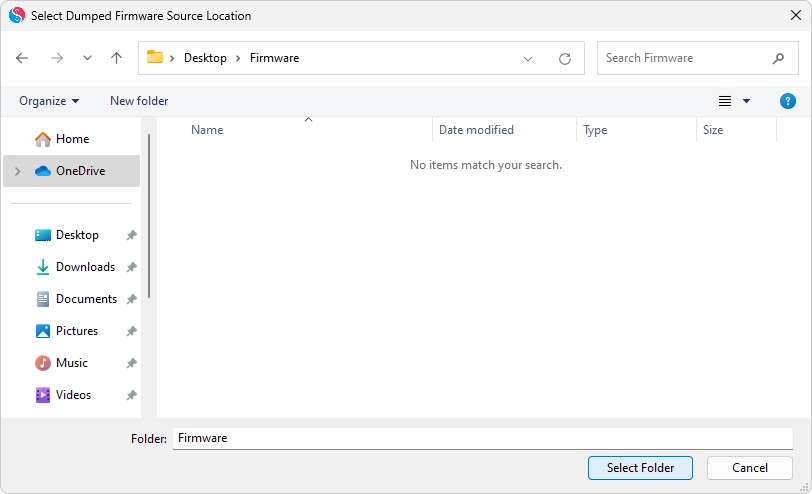Expand the address bar history dropdown
Viewport: 812px width, 494px height.
pos(528,59)
